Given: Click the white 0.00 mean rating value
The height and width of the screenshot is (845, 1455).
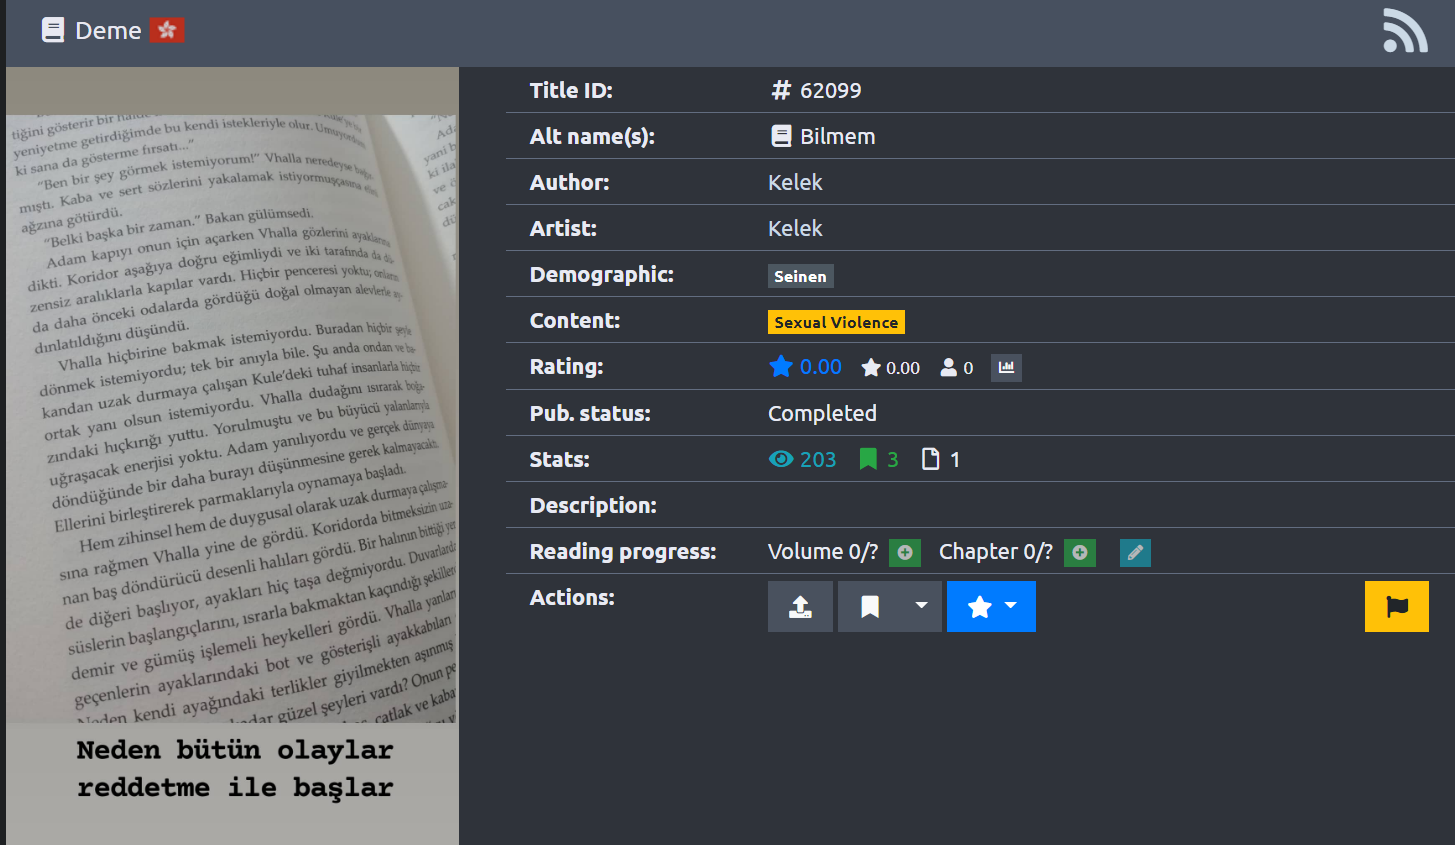Looking at the screenshot, I should click(903, 368).
